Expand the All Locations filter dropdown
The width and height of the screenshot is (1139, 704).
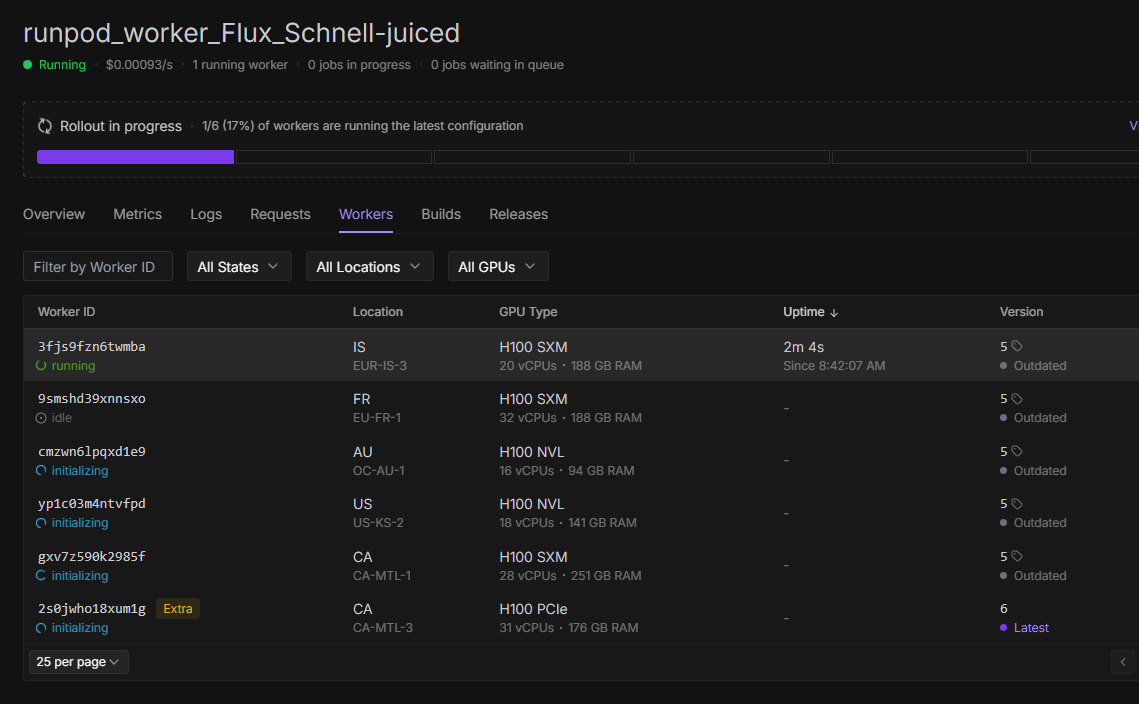[x=369, y=267]
